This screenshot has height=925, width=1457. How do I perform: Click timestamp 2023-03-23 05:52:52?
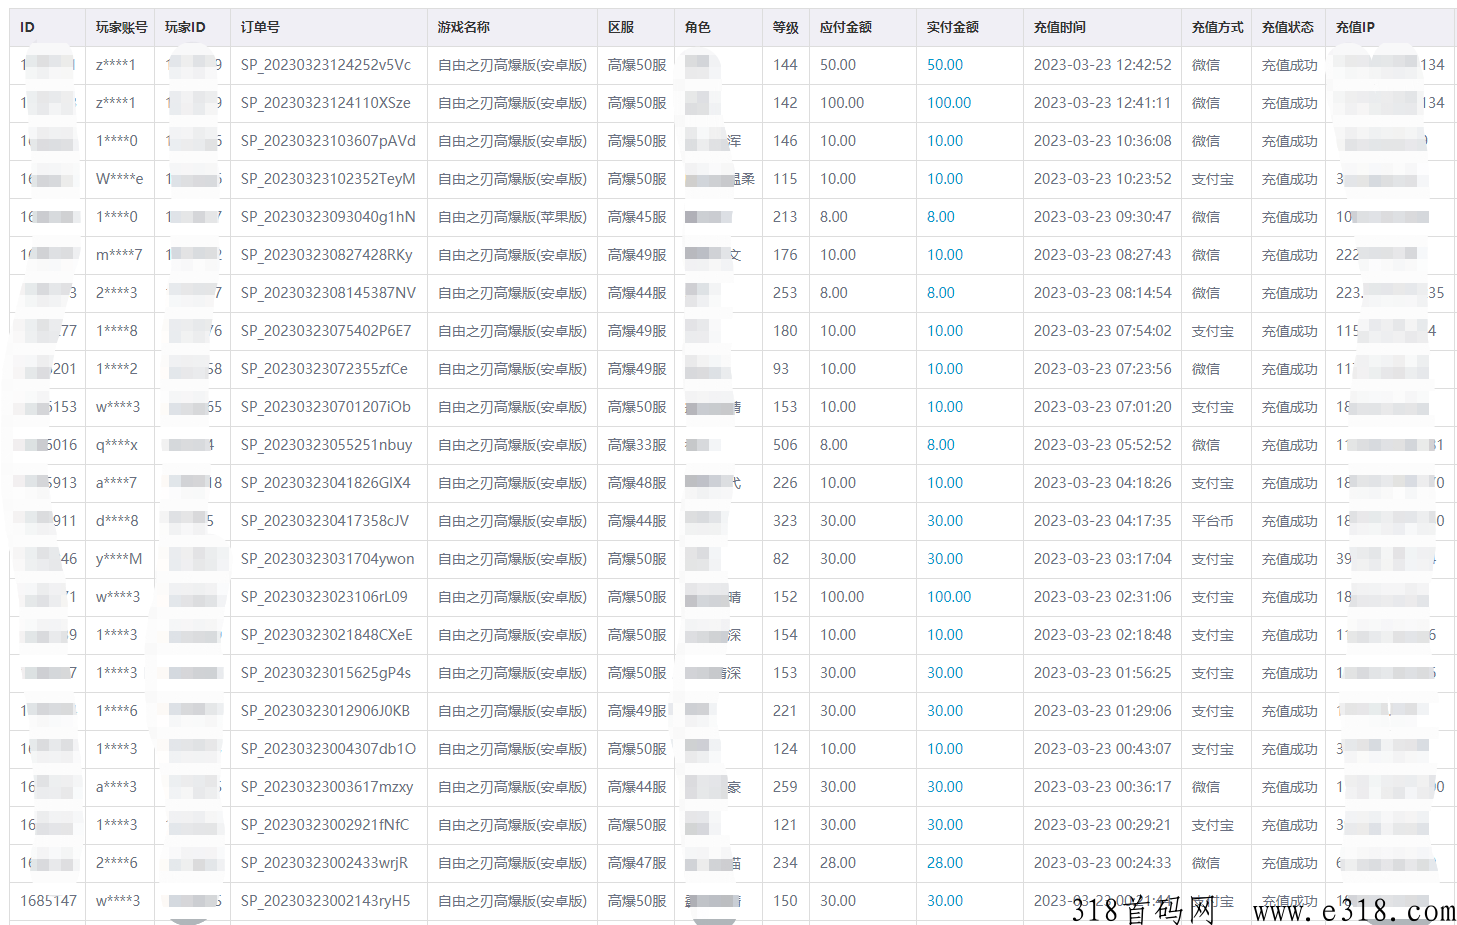pos(1102,445)
